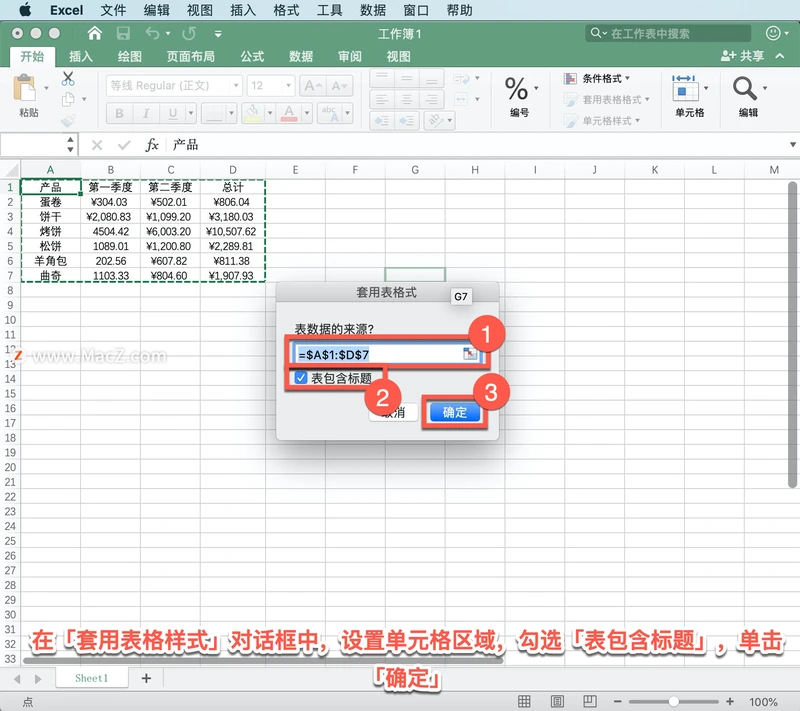
Task: Open the borders dropdown arrow
Action: point(231,113)
